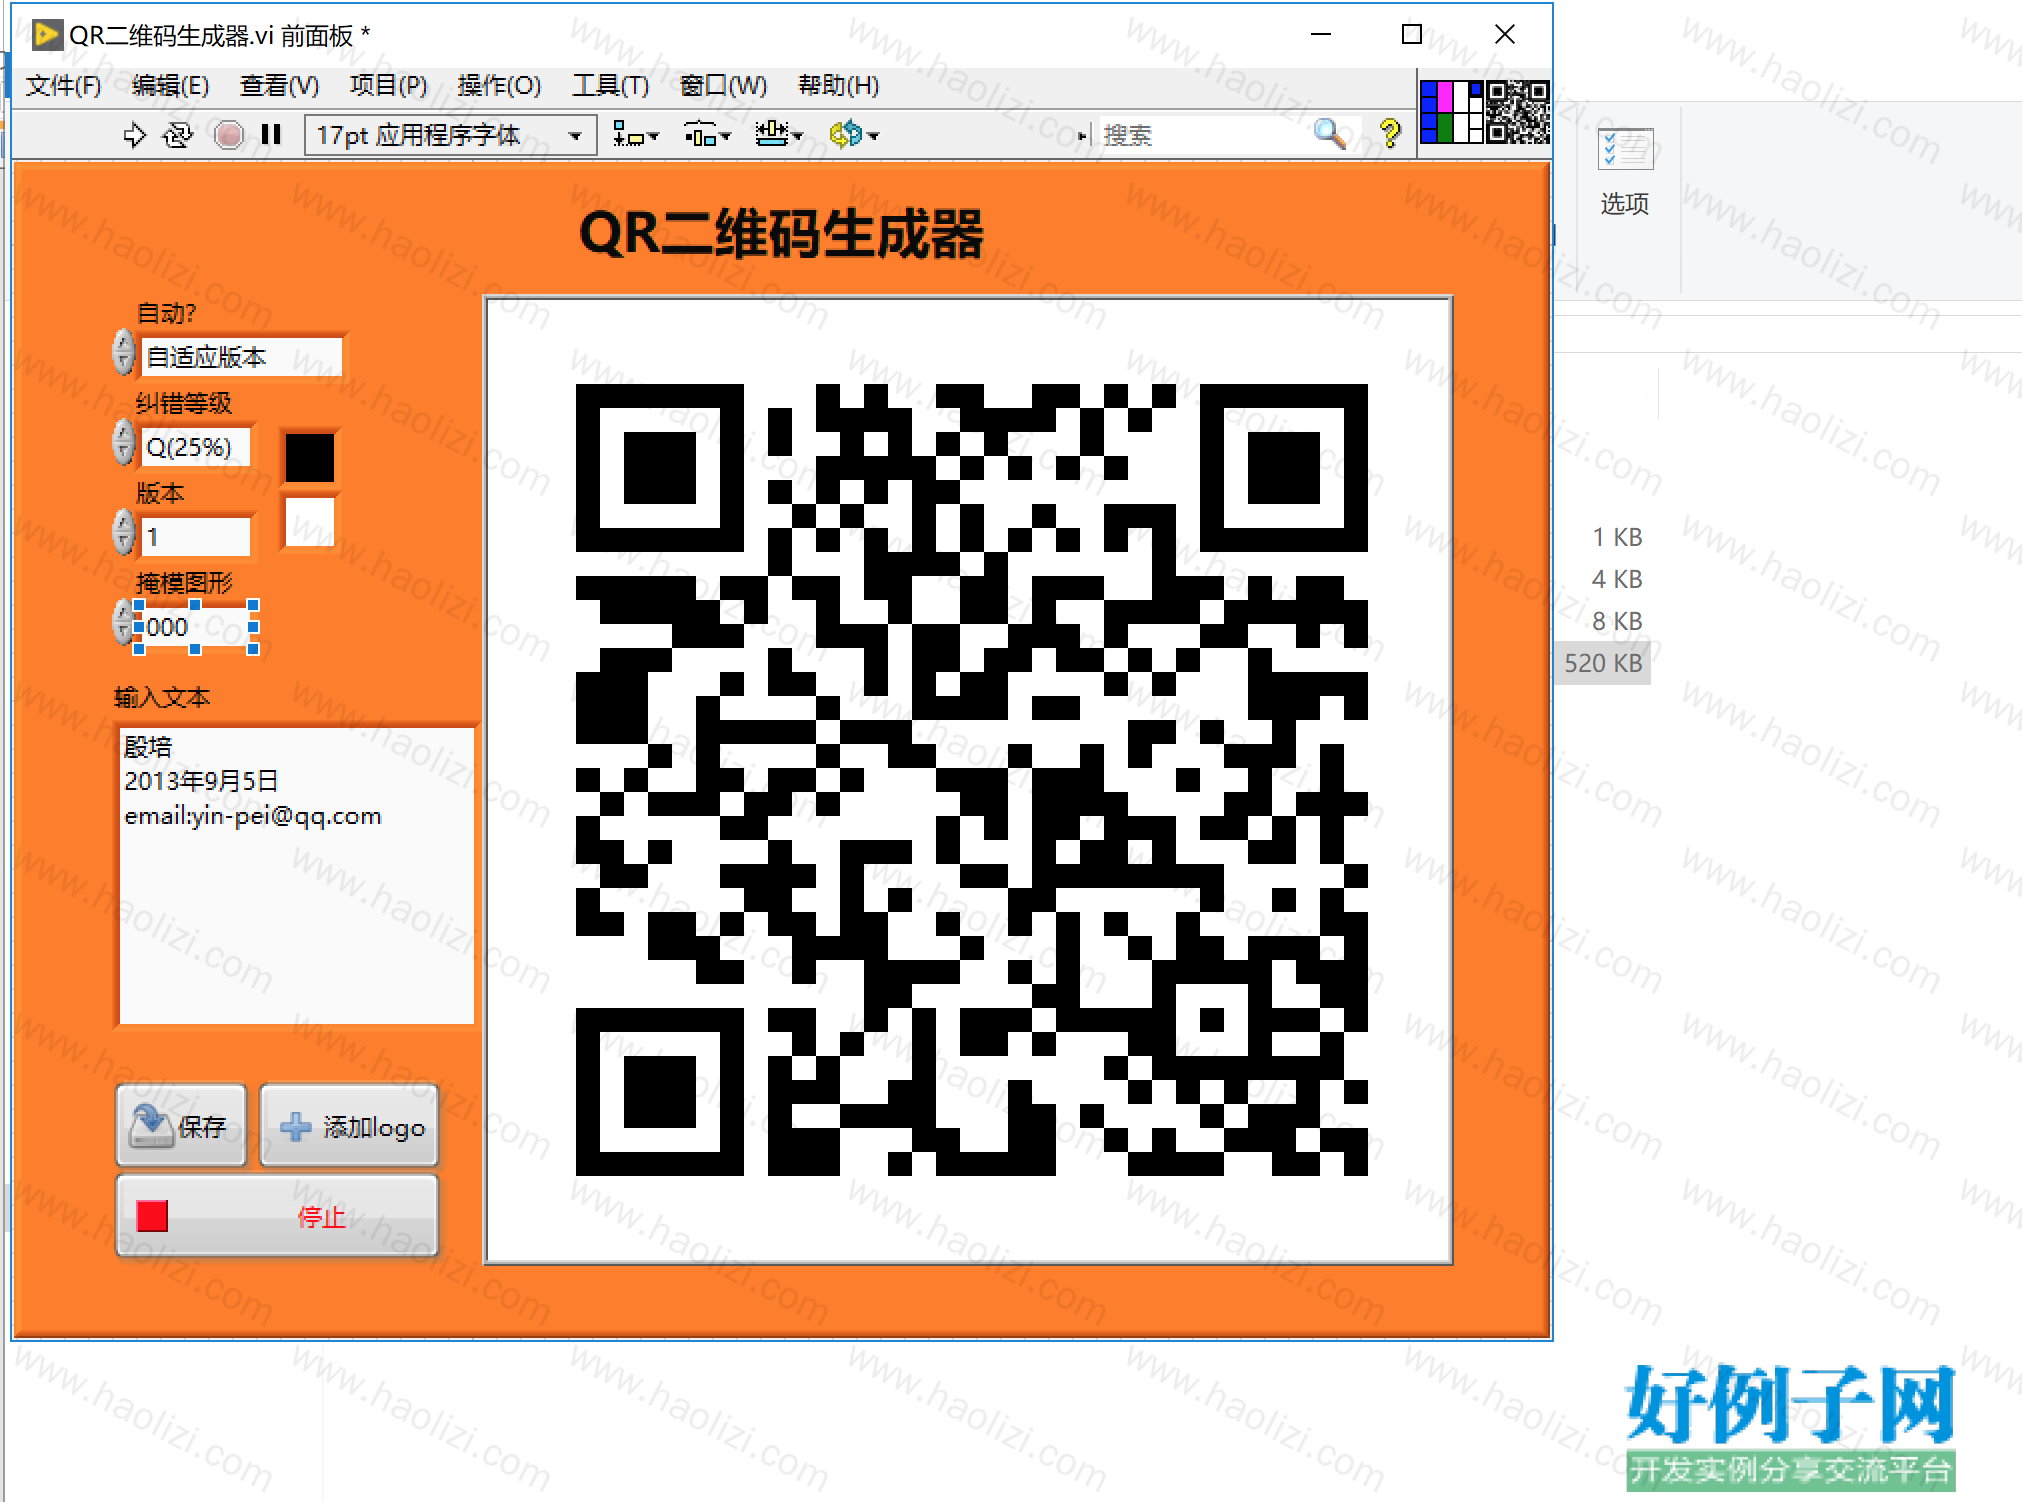
Task: Open the Align Objects dropdown
Action: click(635, 134)
